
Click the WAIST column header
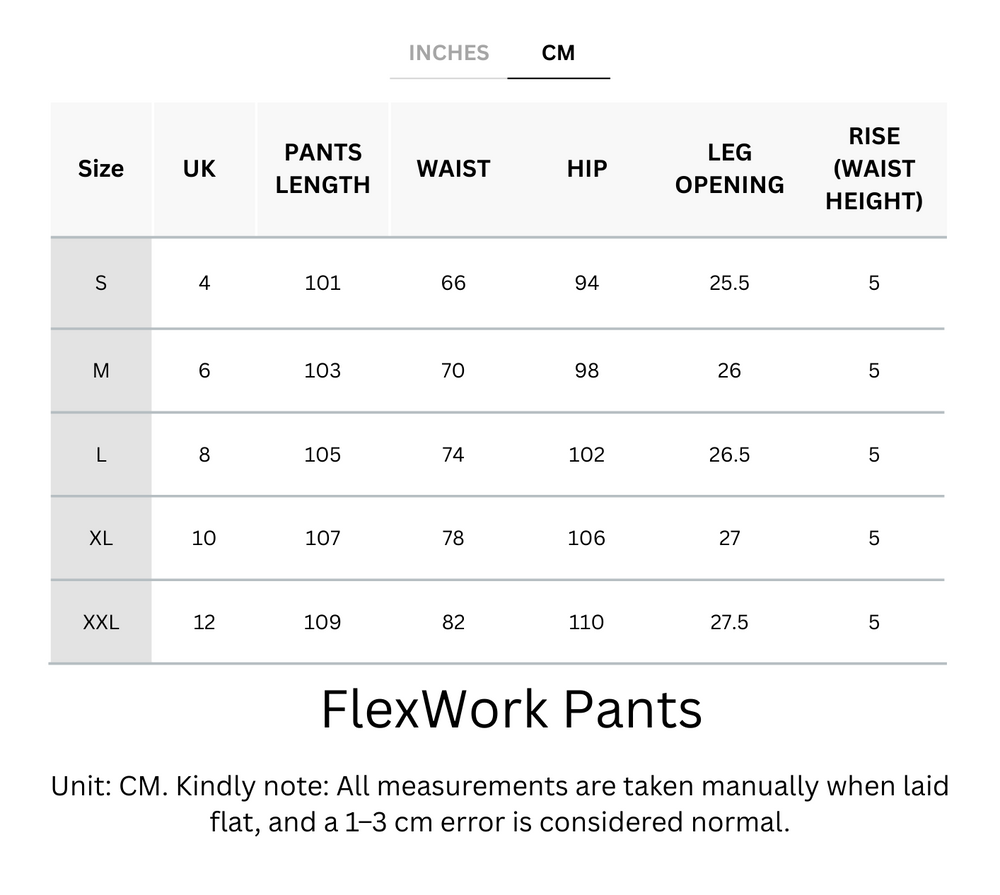453,169
